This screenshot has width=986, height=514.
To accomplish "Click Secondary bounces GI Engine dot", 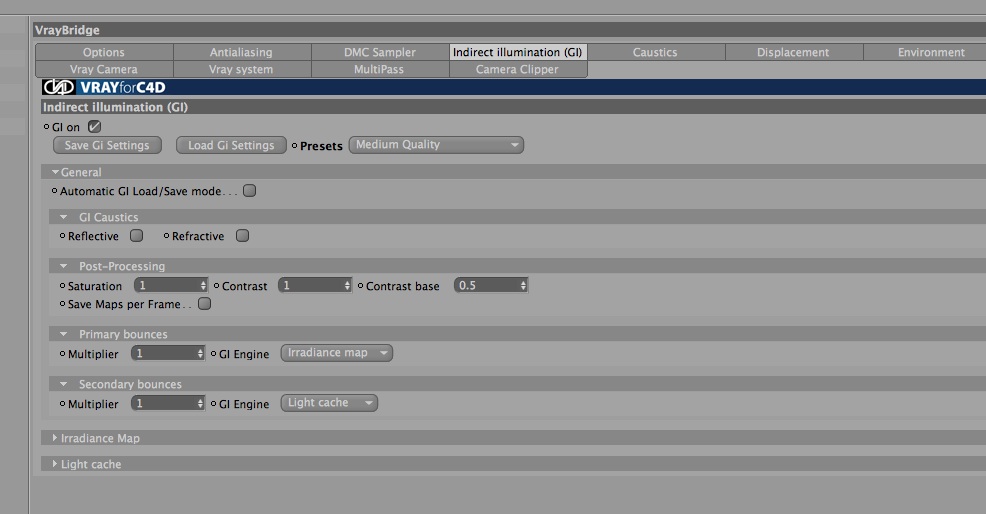I will 213,403.
